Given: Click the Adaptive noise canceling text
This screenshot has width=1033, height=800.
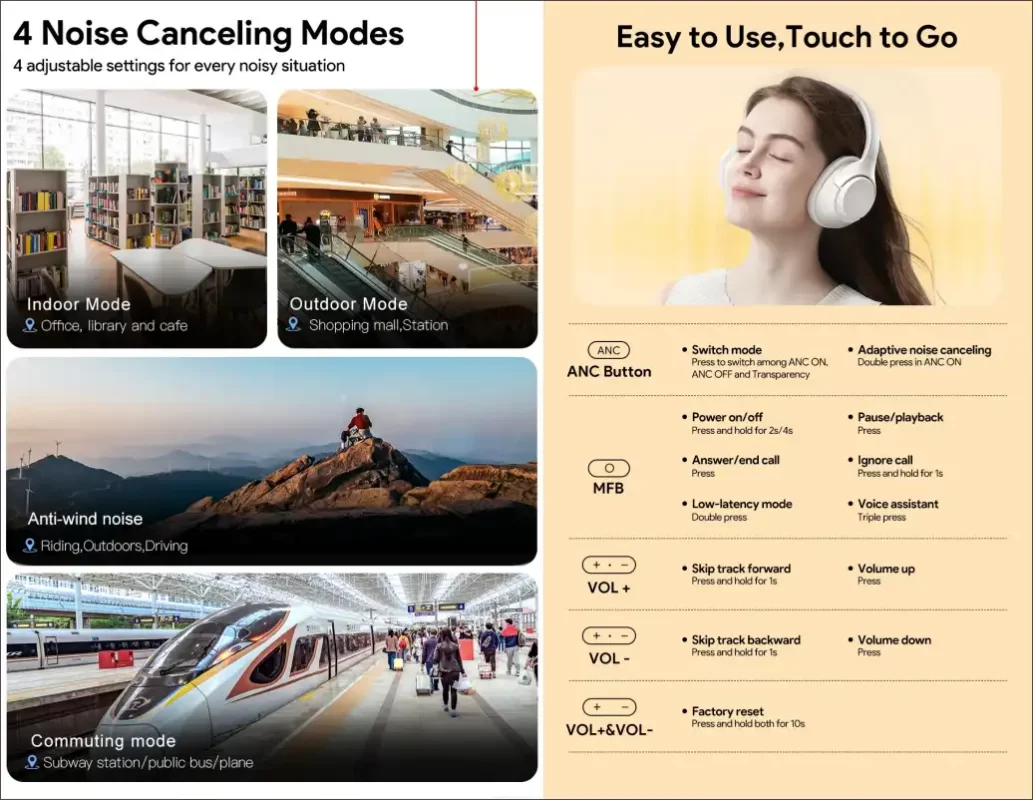Looking at the screenshot, I should (x=924, y=350).
